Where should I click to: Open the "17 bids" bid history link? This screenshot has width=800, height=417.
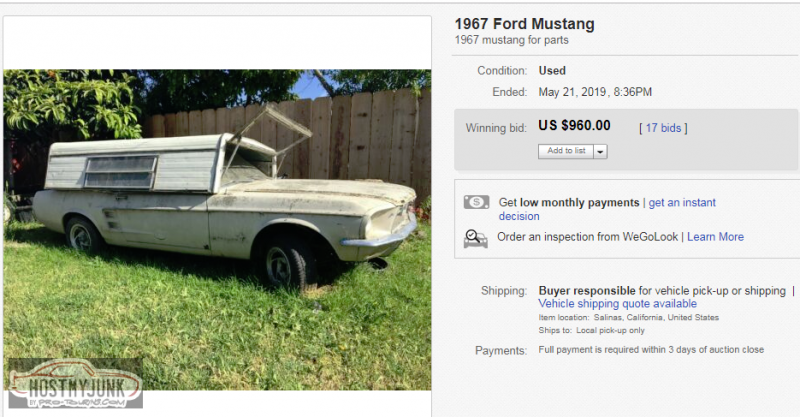[x=663, y=127]
